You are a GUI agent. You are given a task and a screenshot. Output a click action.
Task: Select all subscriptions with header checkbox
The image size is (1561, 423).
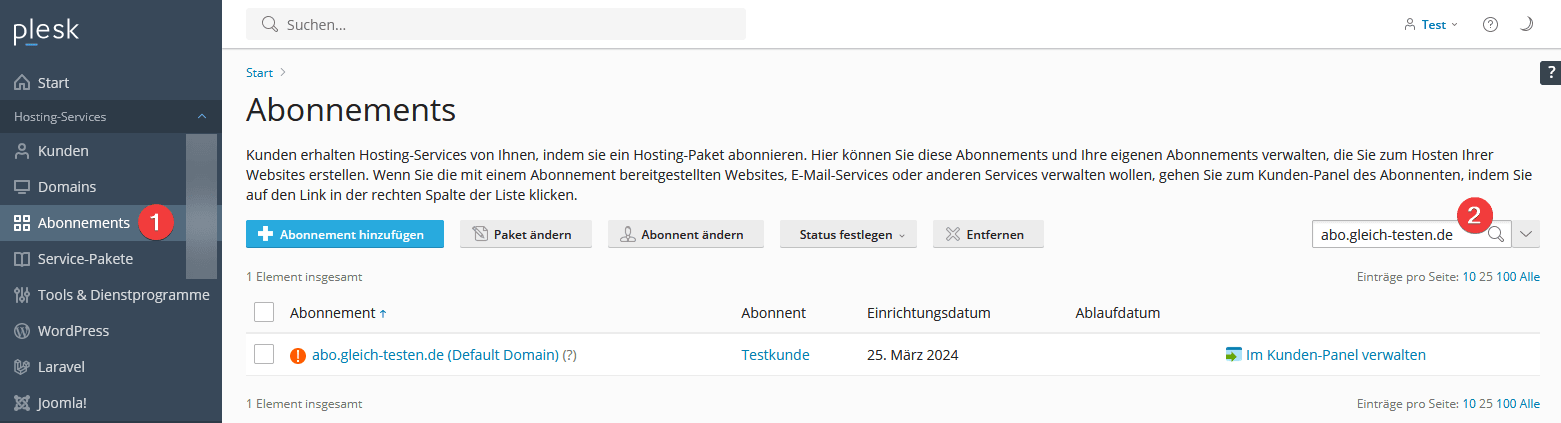264,313
